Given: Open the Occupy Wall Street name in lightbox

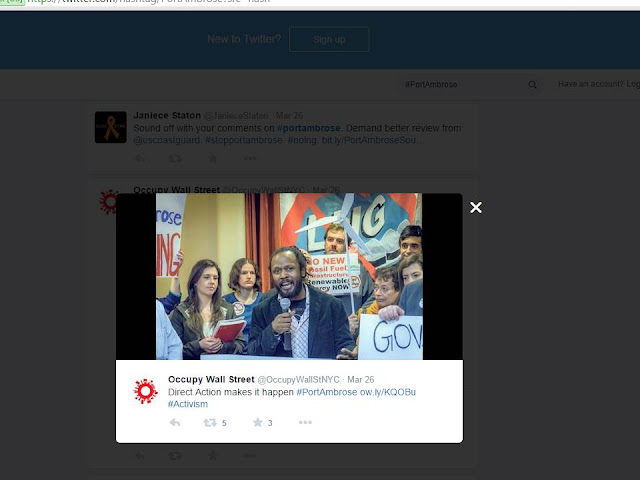Looking at the screenshot, I should pyautogui.click(x=211, y=379).
